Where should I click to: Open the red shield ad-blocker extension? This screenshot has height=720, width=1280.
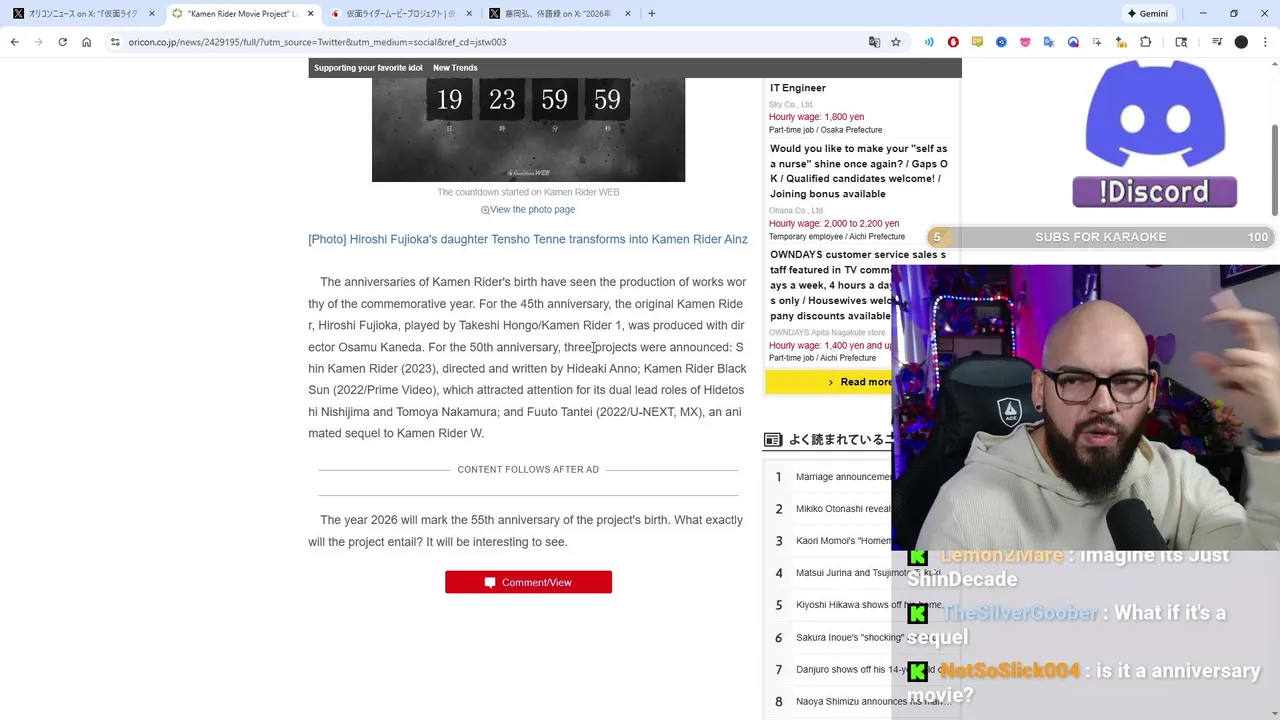[x=953, y=42]
